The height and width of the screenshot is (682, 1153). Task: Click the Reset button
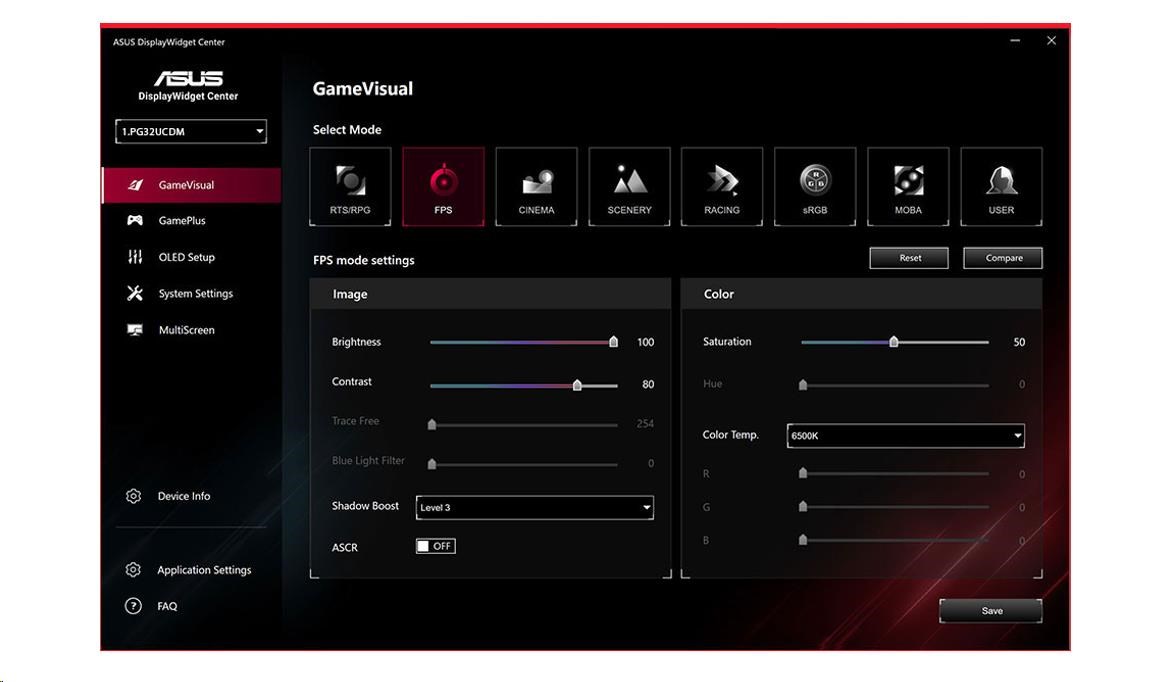[909, 257]
